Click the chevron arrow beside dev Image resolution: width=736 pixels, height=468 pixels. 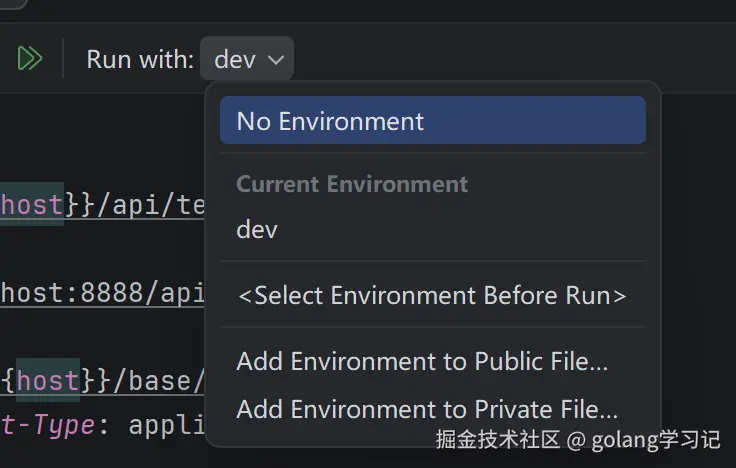277,60
